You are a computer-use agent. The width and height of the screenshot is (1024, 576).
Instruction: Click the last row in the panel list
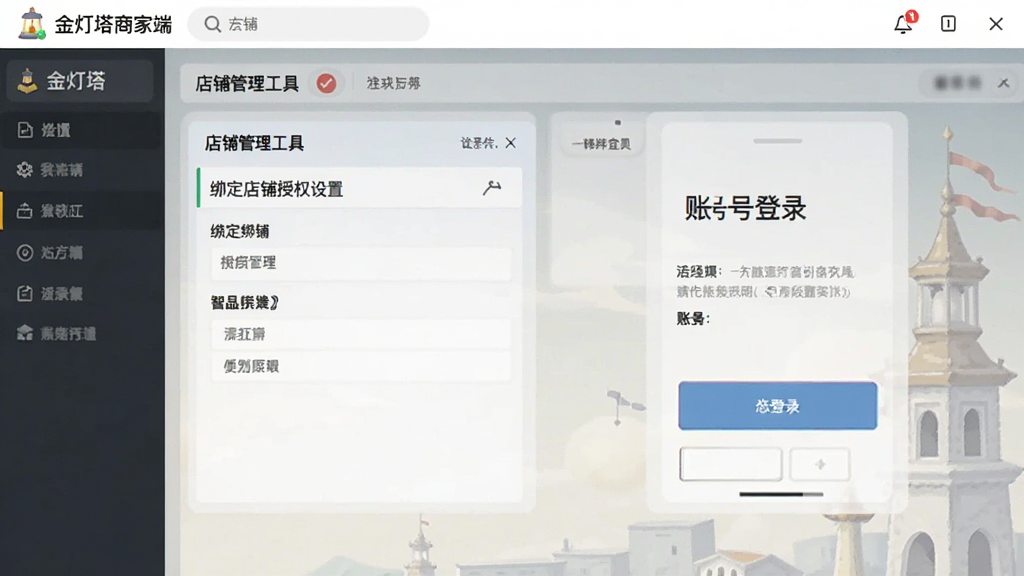pos(361,366)
